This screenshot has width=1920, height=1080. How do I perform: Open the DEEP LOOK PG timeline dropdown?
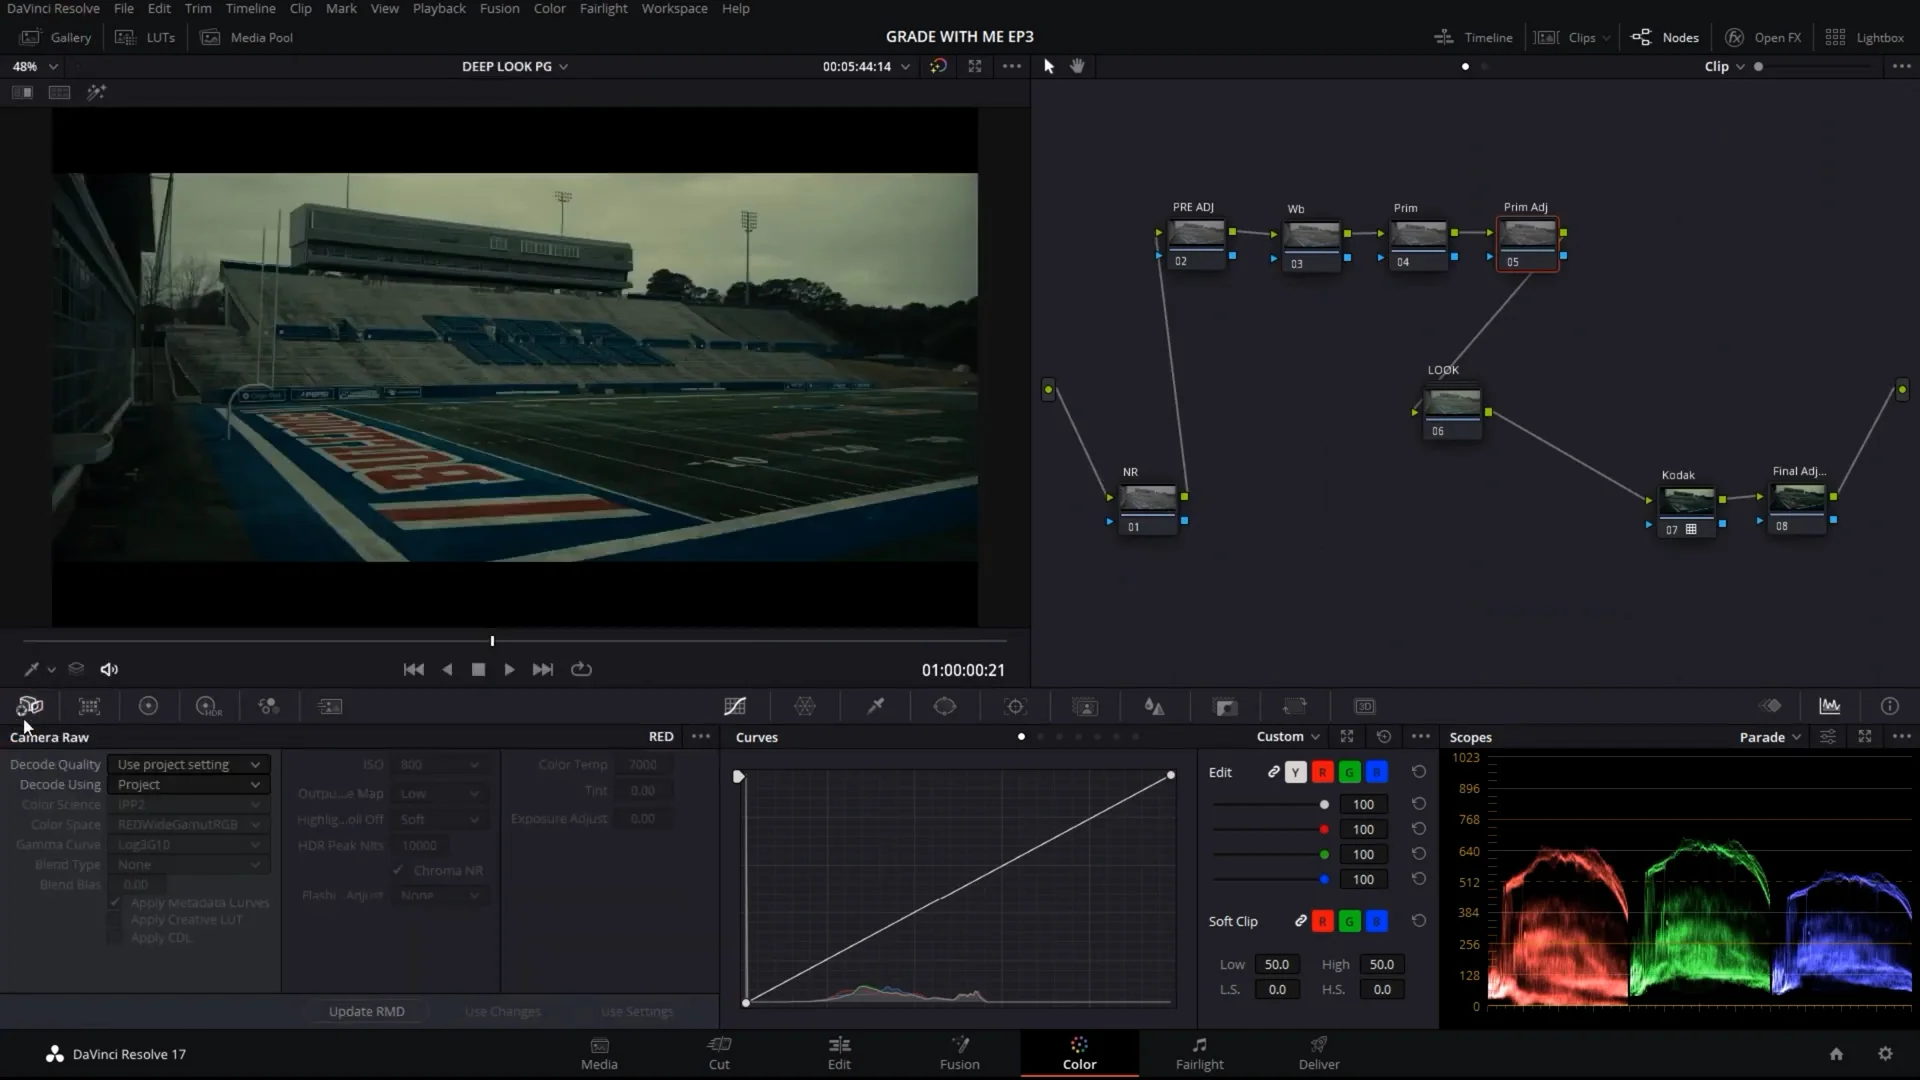coord(514,67)
